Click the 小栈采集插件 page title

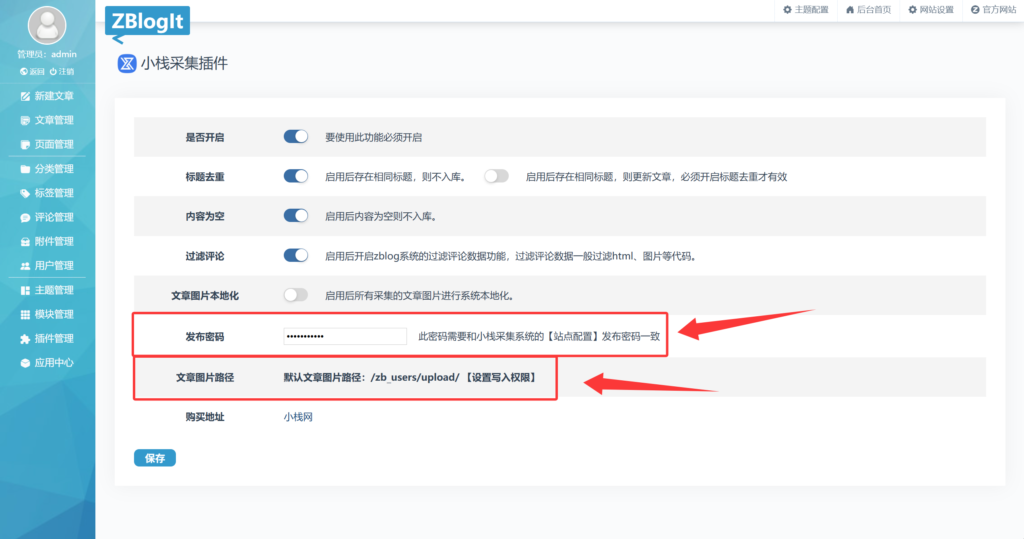pos(184,63)
